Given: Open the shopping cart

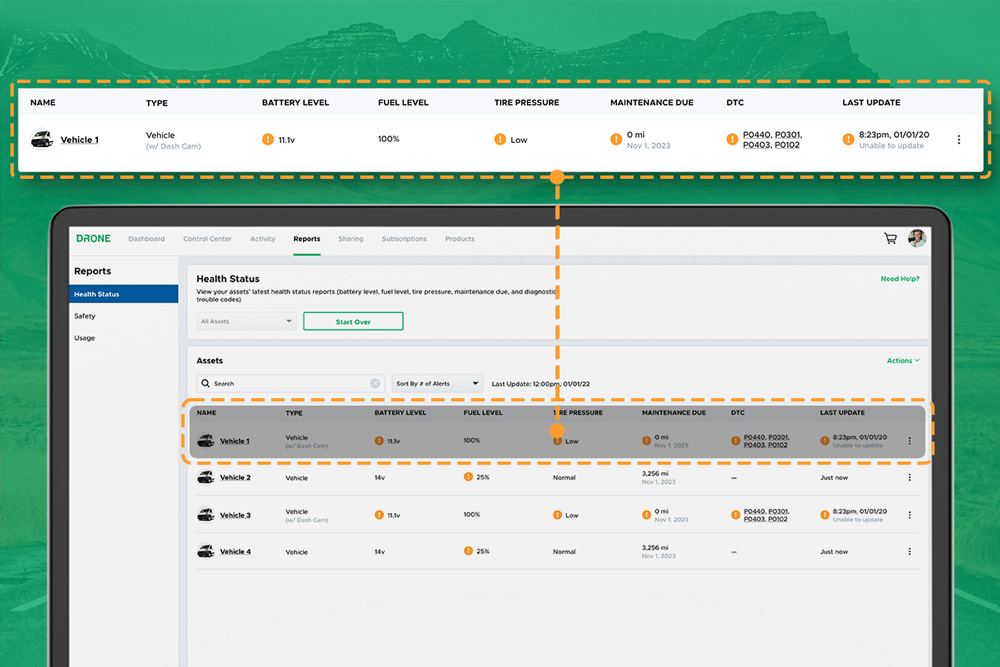Looking at the screenshot, I should pos(889,238).
